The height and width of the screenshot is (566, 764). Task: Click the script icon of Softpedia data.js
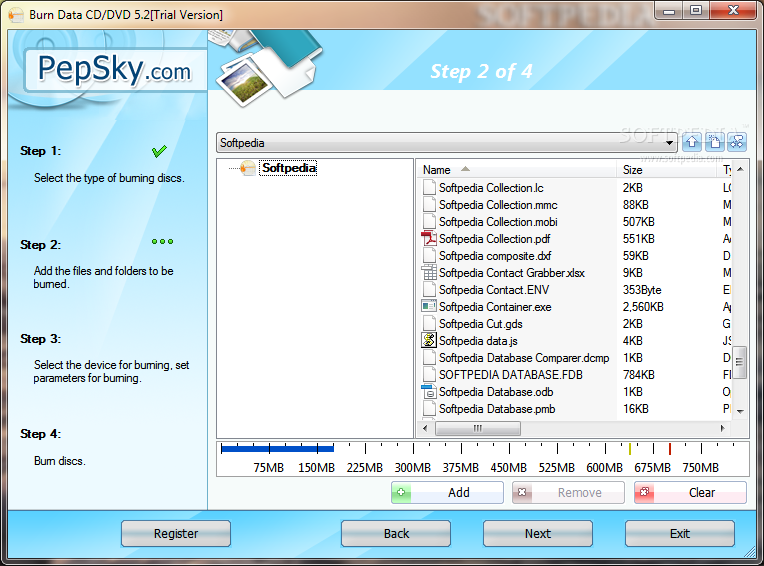(x=429, y=340)
